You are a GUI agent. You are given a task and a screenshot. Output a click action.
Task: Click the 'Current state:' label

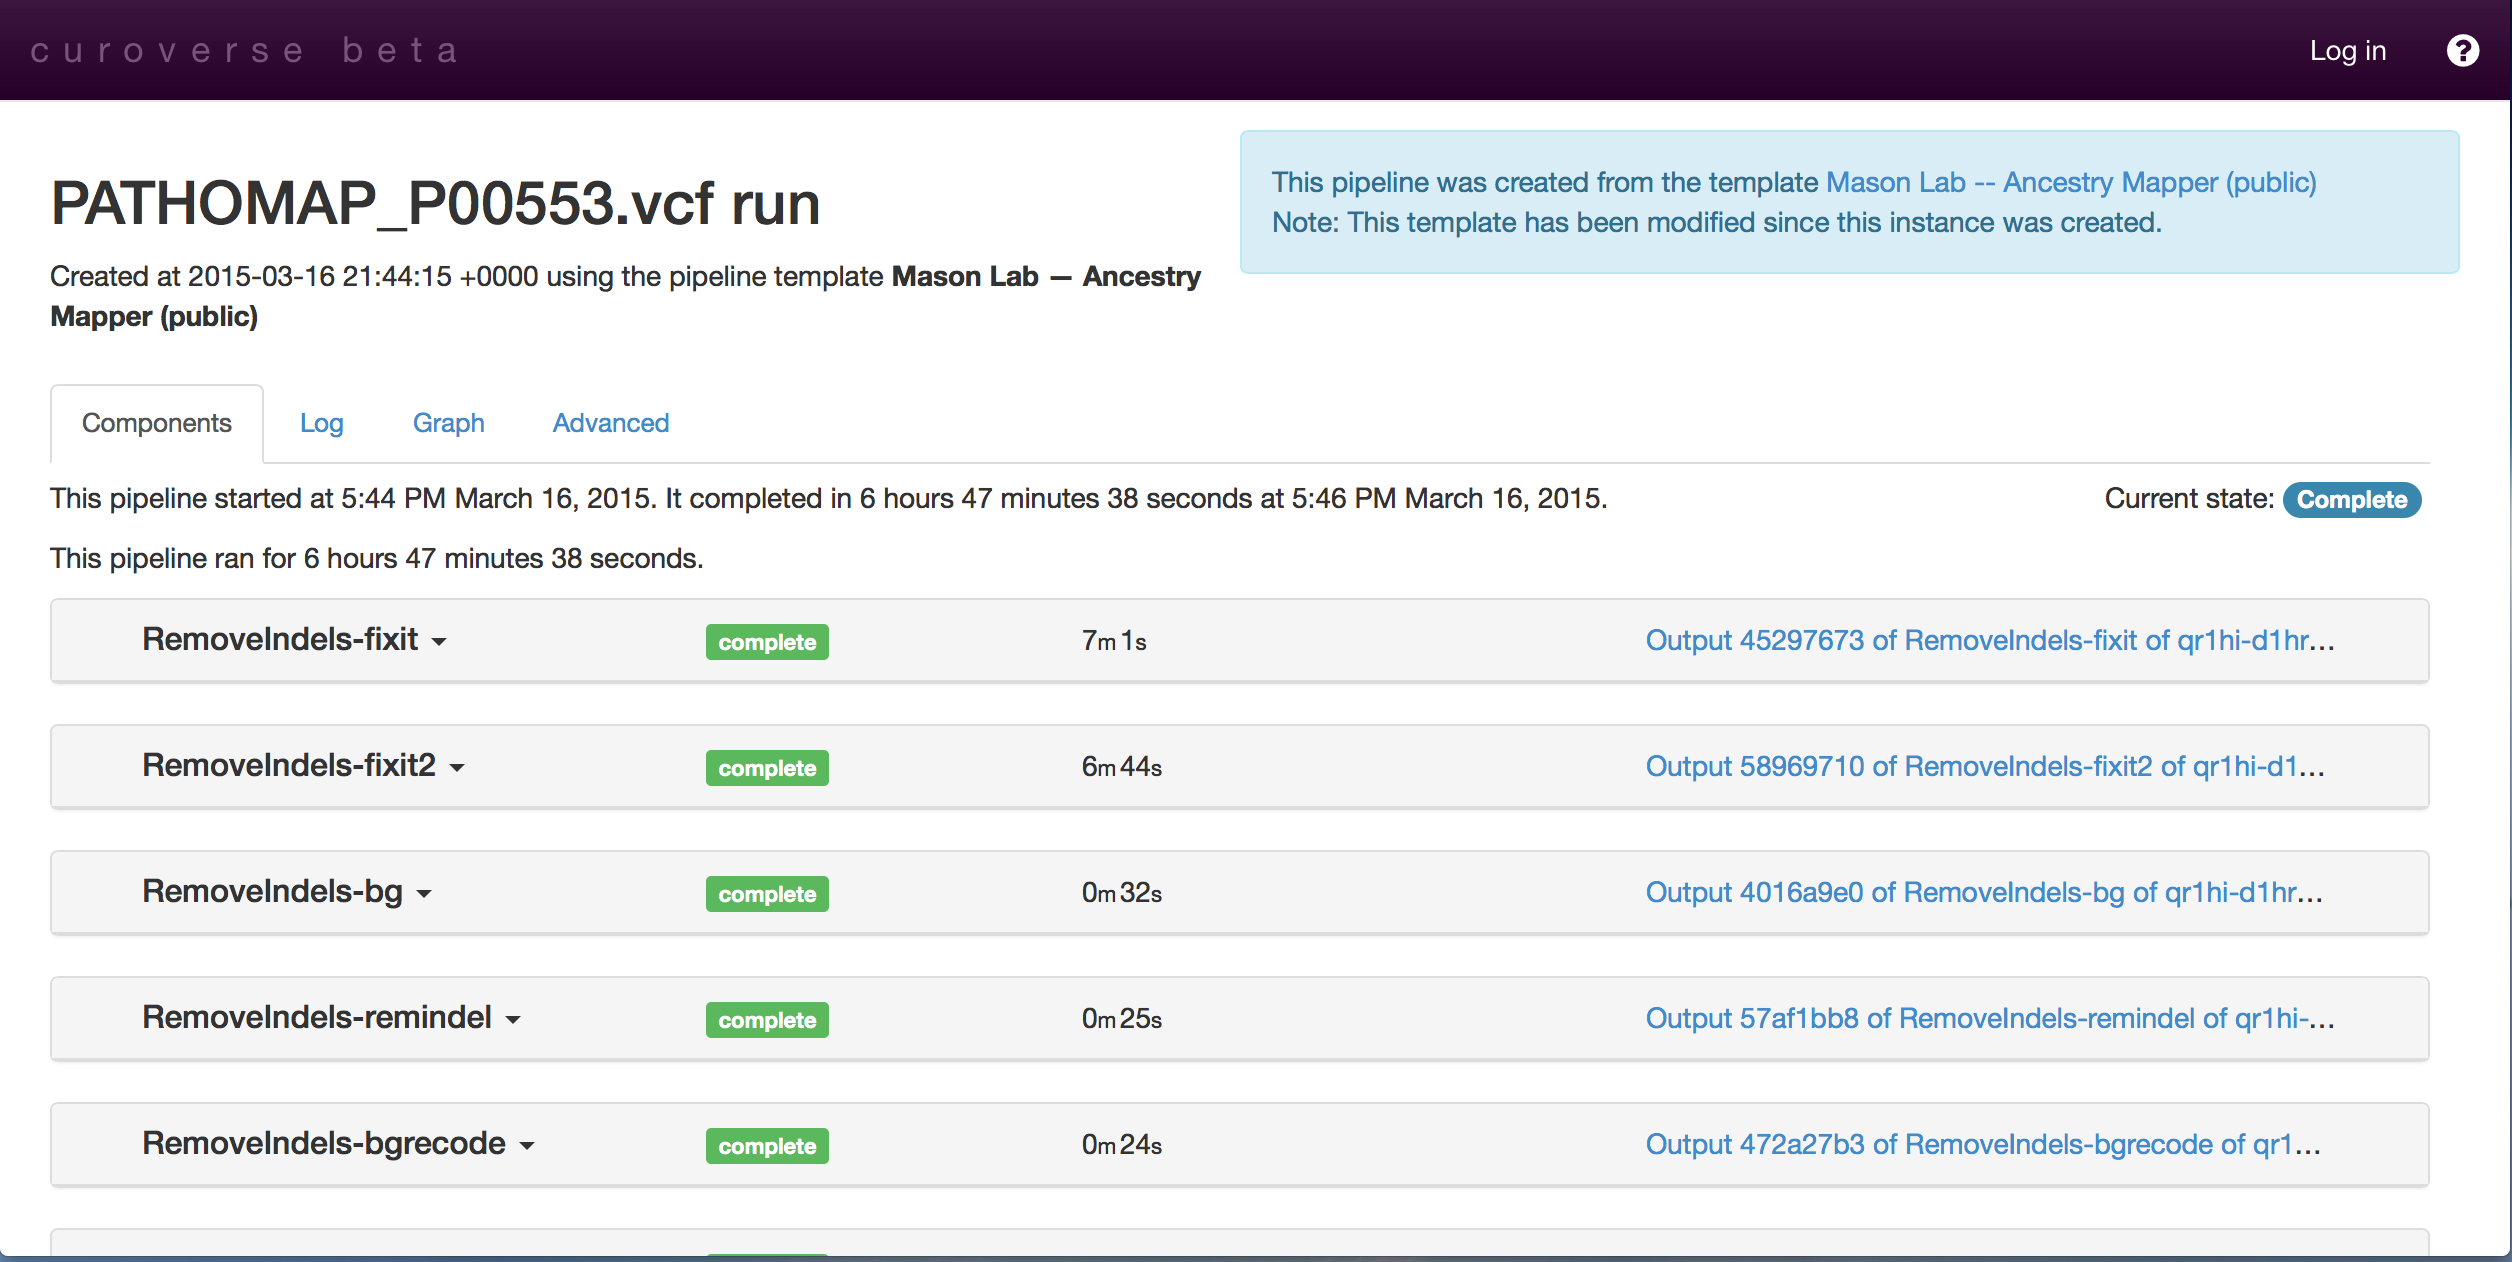(x=2189, y=498)
